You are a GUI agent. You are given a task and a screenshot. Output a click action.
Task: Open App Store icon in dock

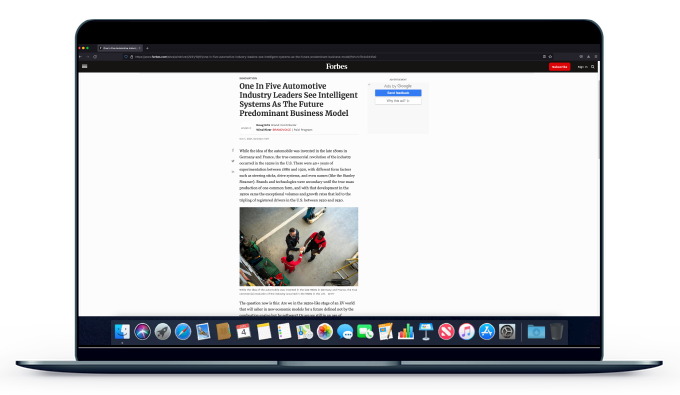click(487, 332)
